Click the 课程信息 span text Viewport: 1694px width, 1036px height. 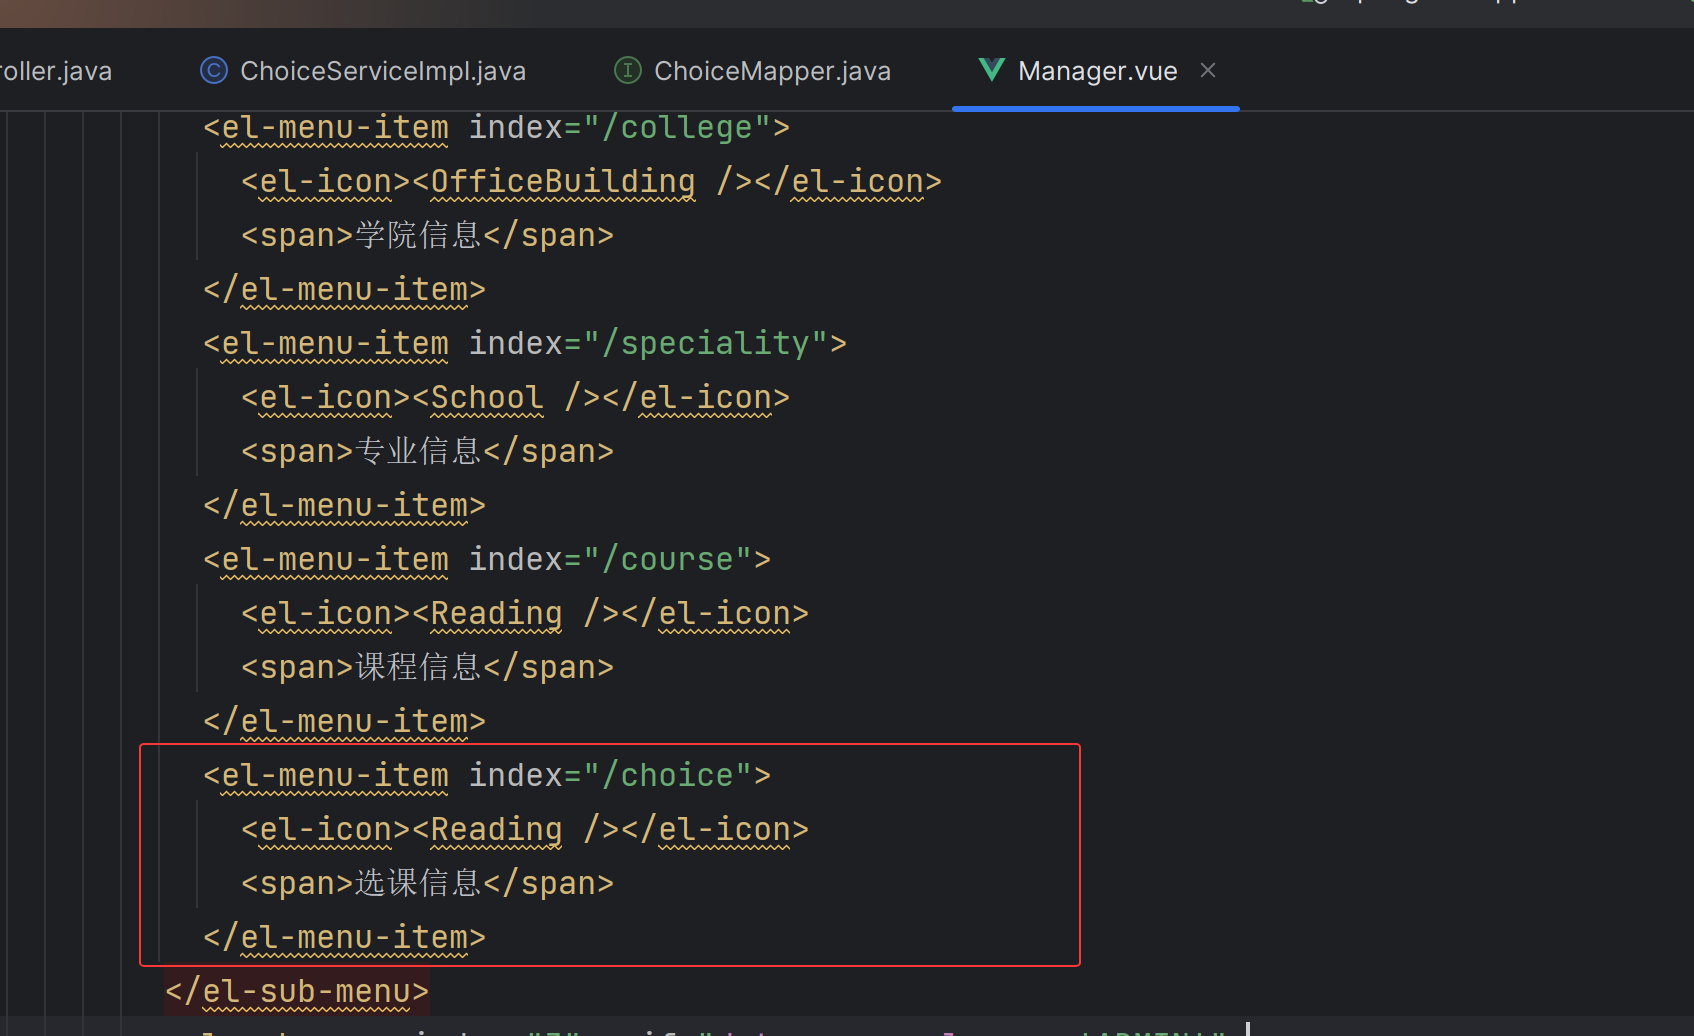419,668
